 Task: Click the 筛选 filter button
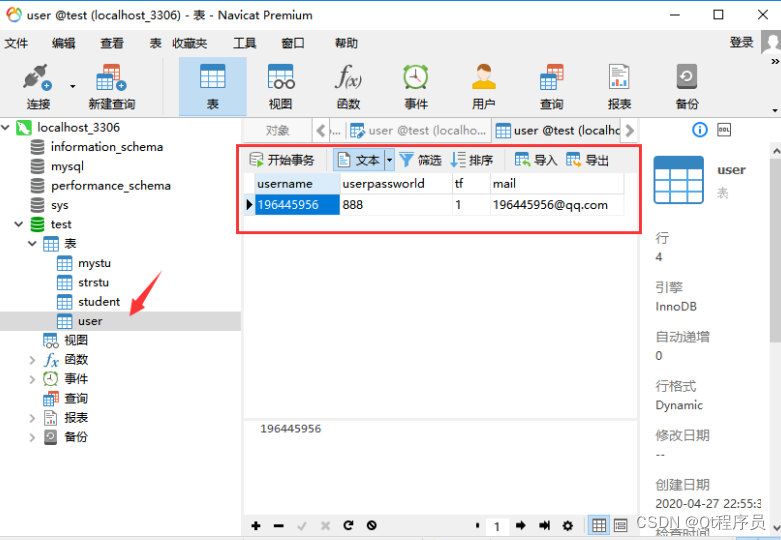click(x=420, y=160)
